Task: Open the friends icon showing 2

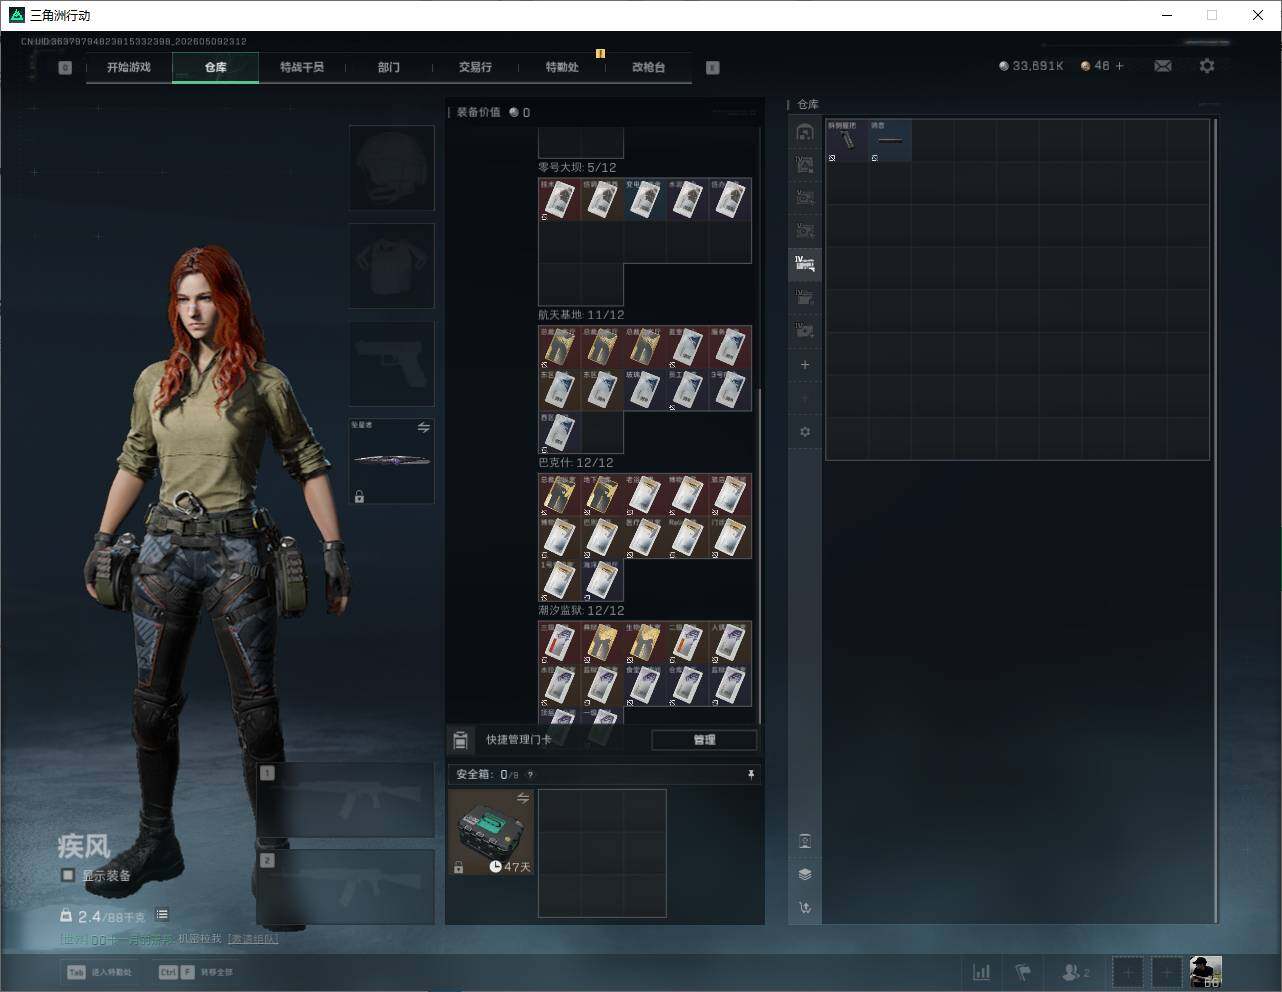Action: tap(1075, 972)
